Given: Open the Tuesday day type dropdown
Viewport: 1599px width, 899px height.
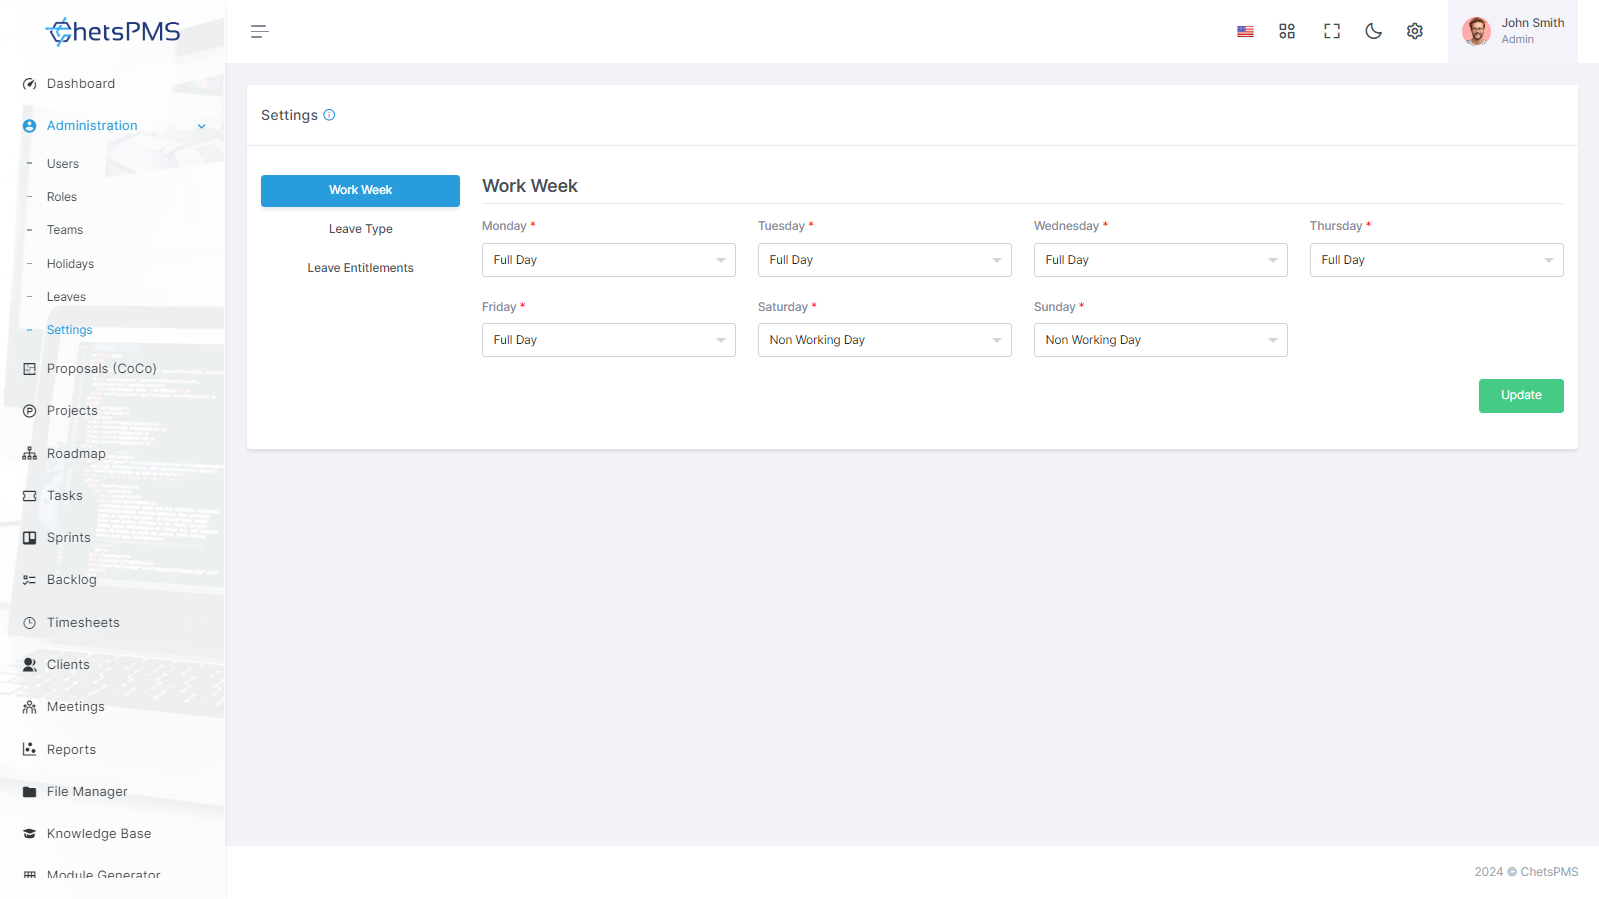Looking at the screenshot, I should (884, 260).
